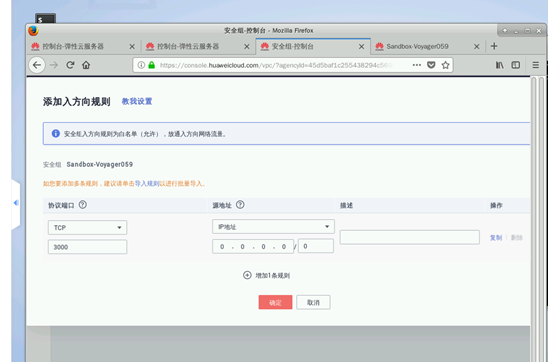Click the green padlock security icon
The height and width of the screenshot is (362, 548).
[x=151, y=65]
